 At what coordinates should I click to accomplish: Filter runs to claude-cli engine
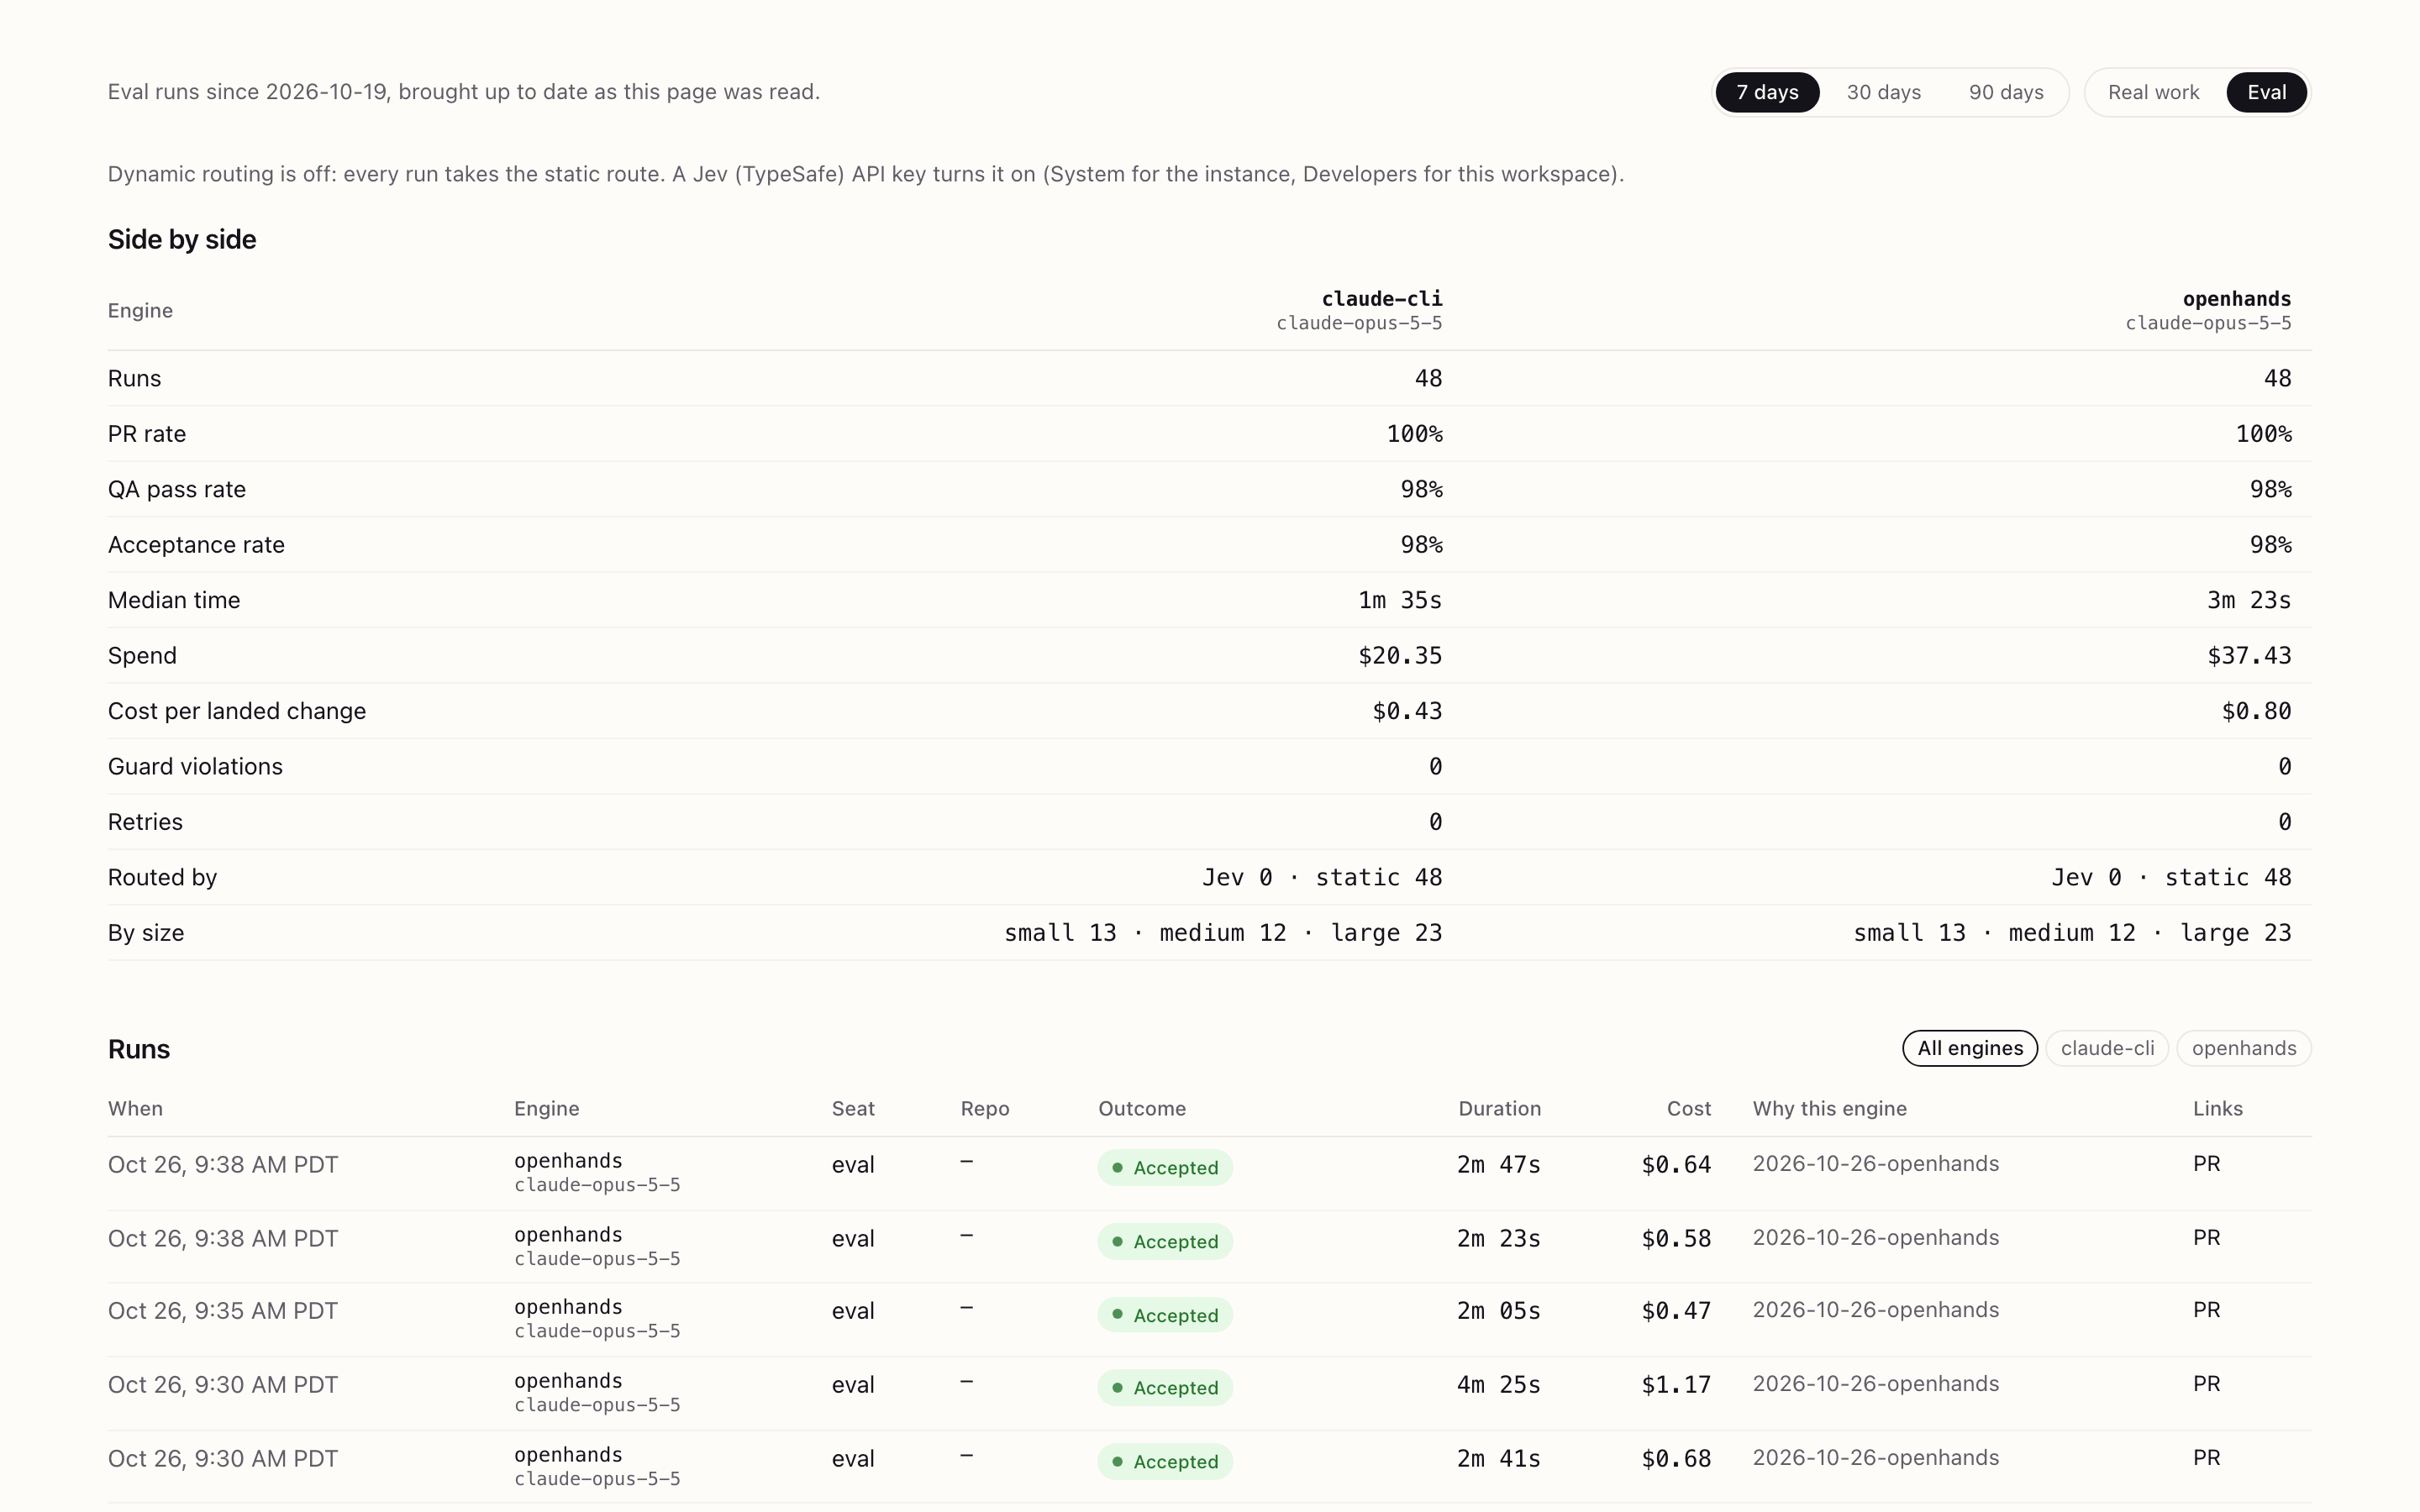2107,1048
